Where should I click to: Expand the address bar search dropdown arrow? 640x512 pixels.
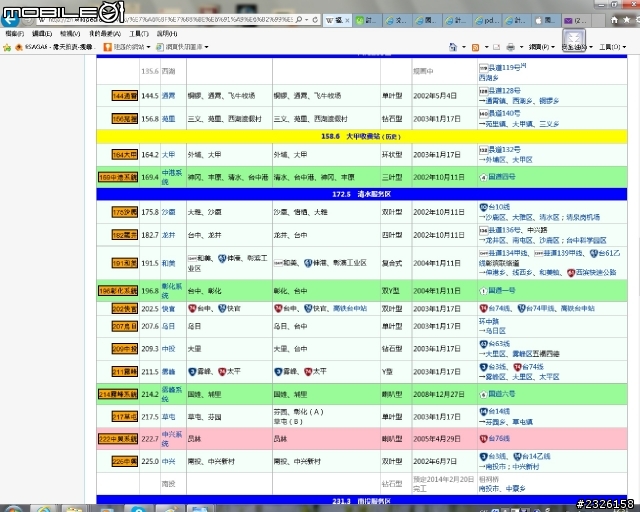pos(307,20)
